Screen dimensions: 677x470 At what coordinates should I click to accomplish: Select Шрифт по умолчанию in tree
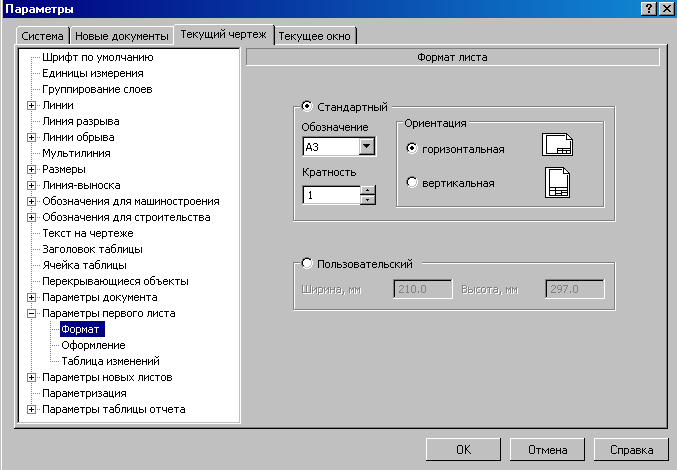[98, 57]
